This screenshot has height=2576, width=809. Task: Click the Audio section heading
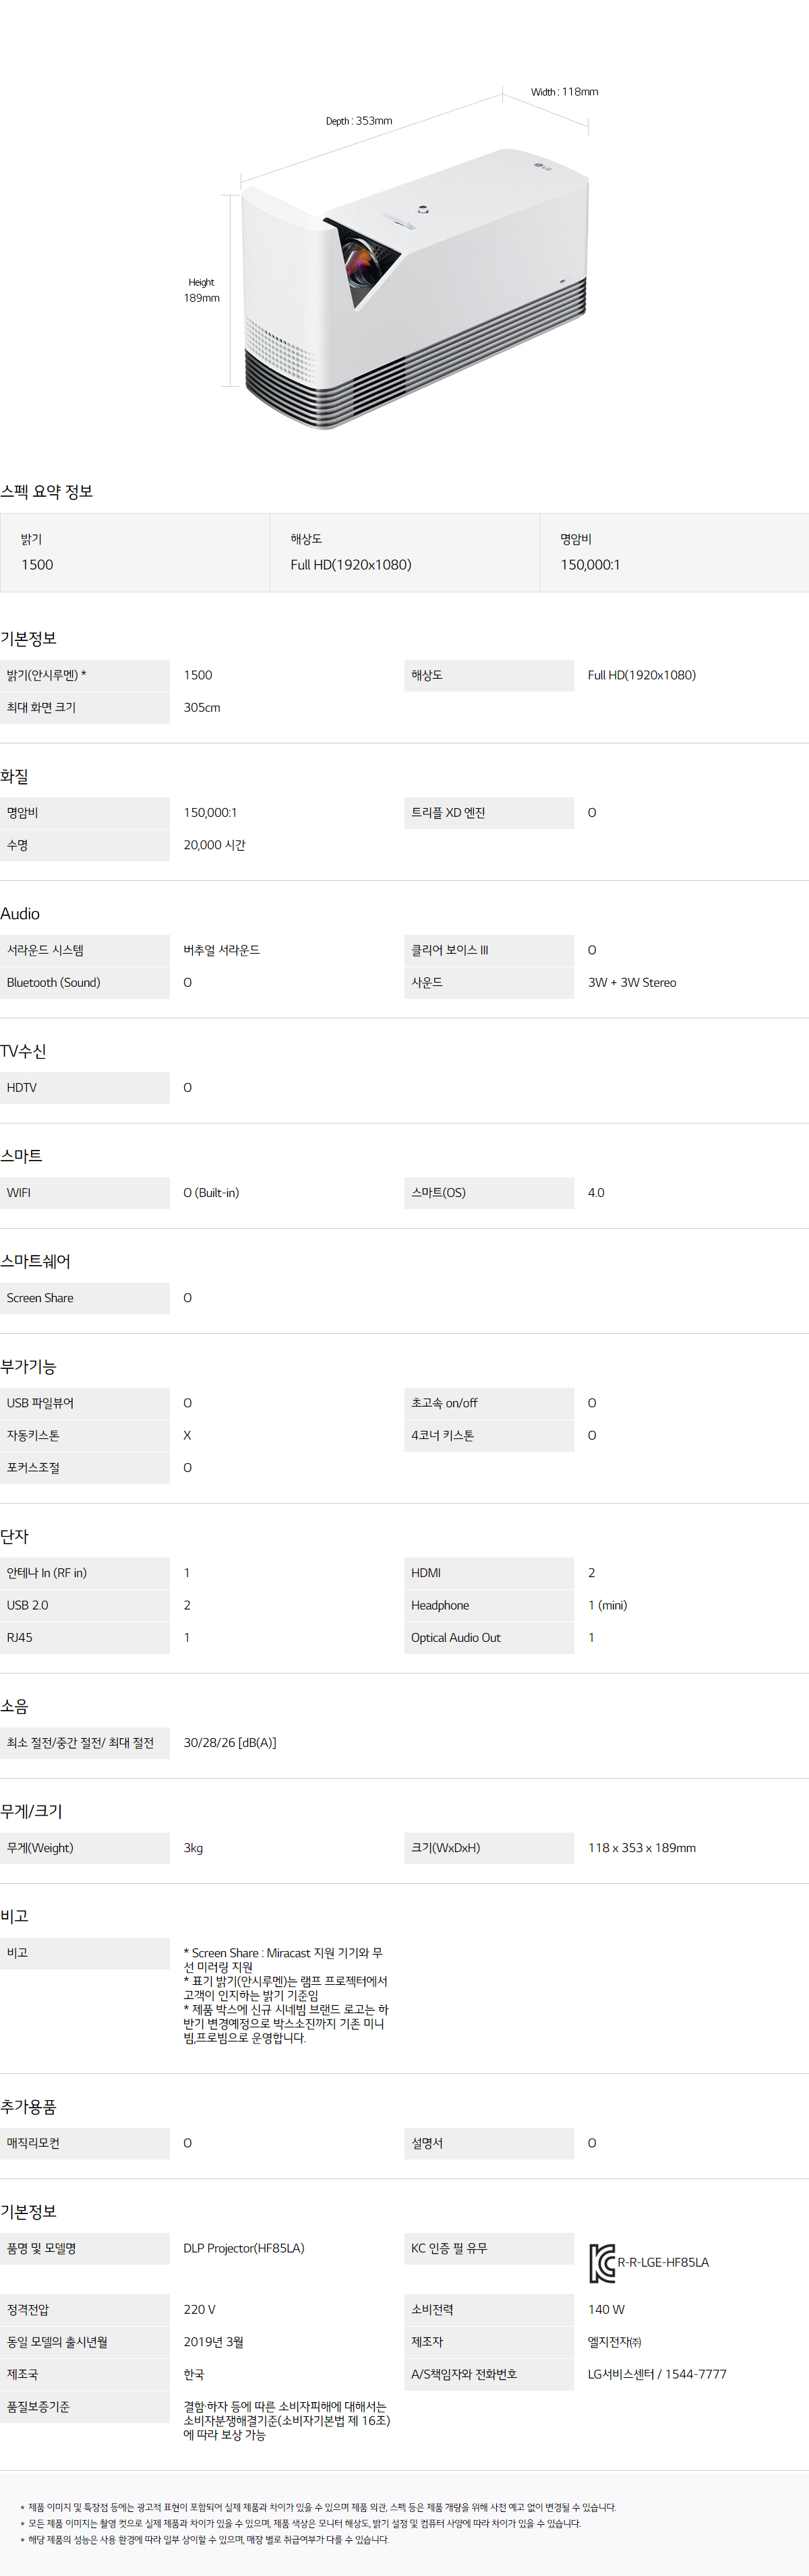tap(20, 913)
